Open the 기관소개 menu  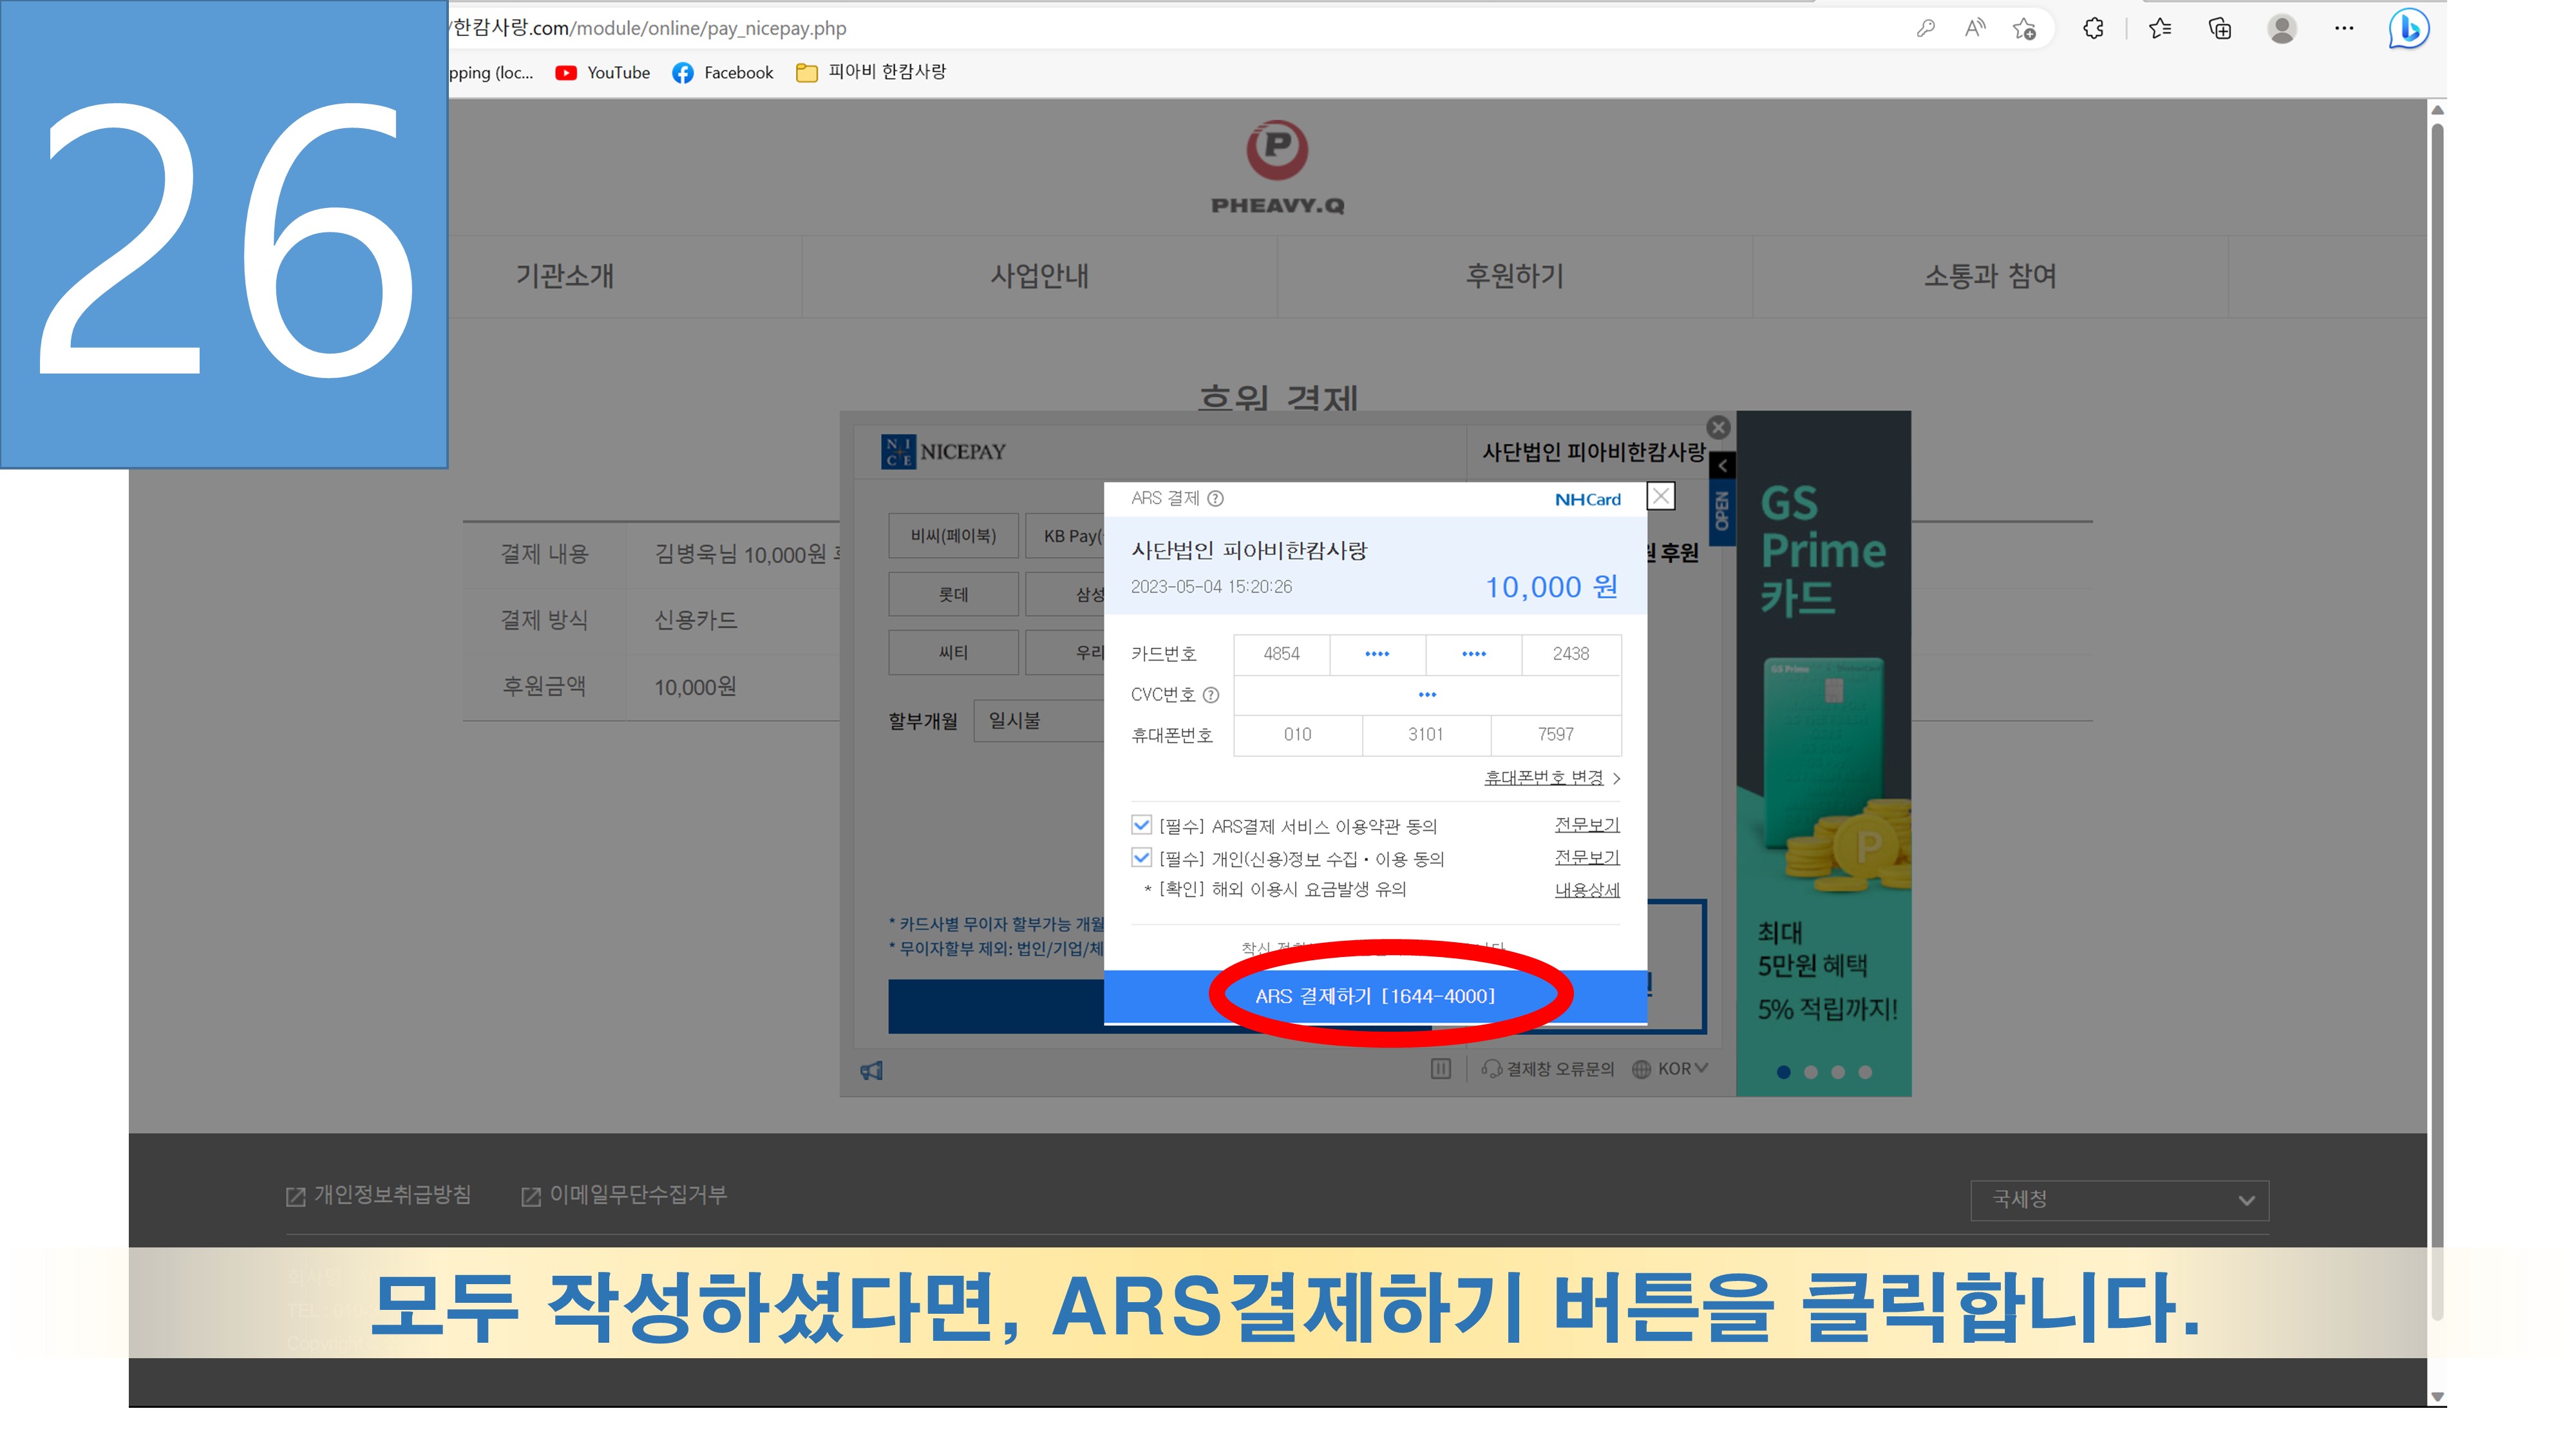coord(565,276)
